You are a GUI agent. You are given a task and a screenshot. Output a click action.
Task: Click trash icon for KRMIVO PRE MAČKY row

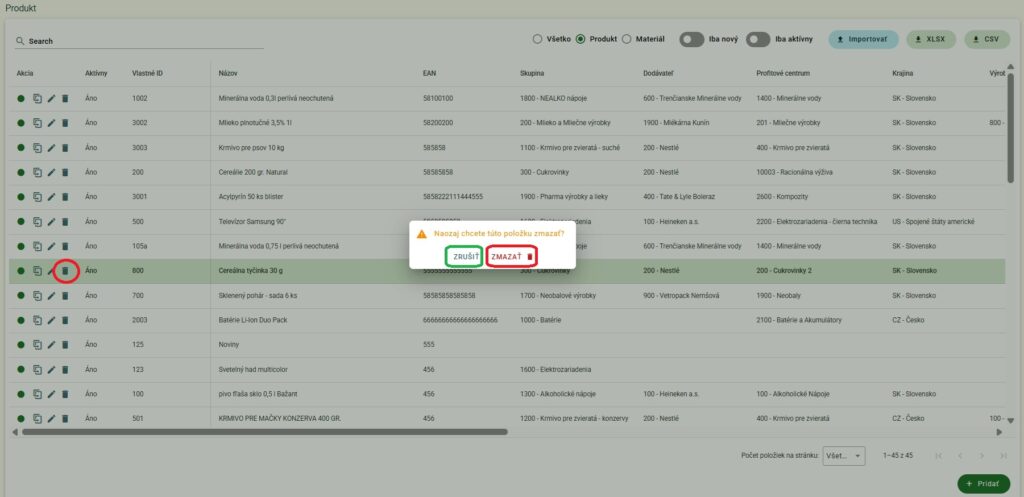click(65, 418)
